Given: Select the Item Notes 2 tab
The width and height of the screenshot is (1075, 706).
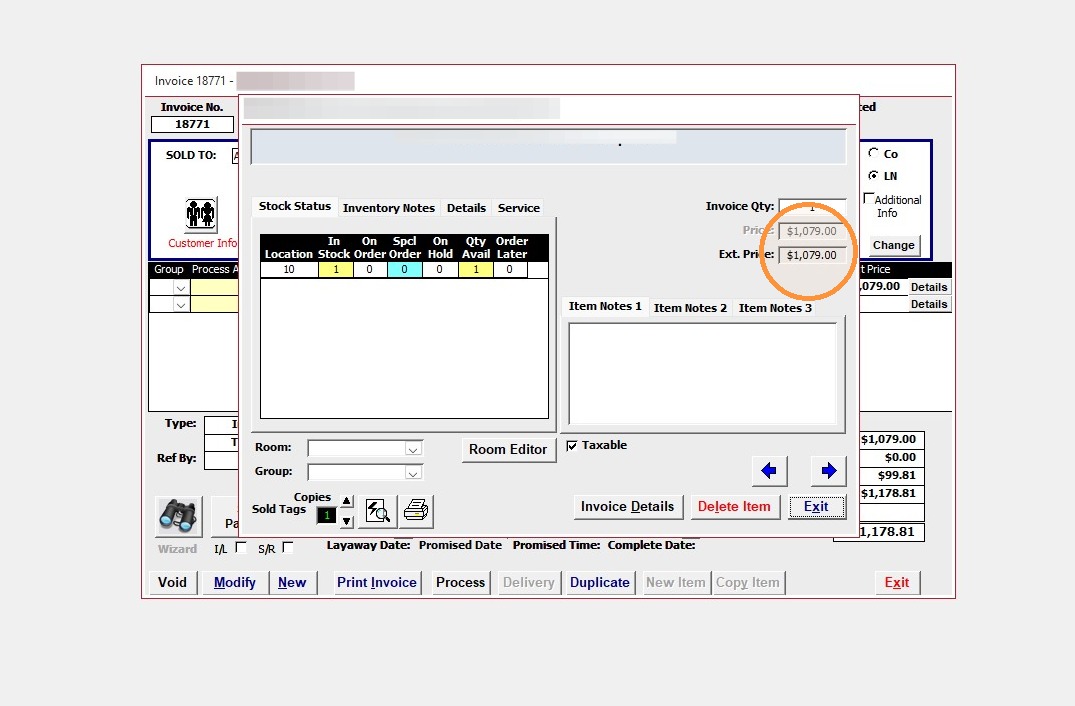Looking at the screenshot, I should coord(690,308).
